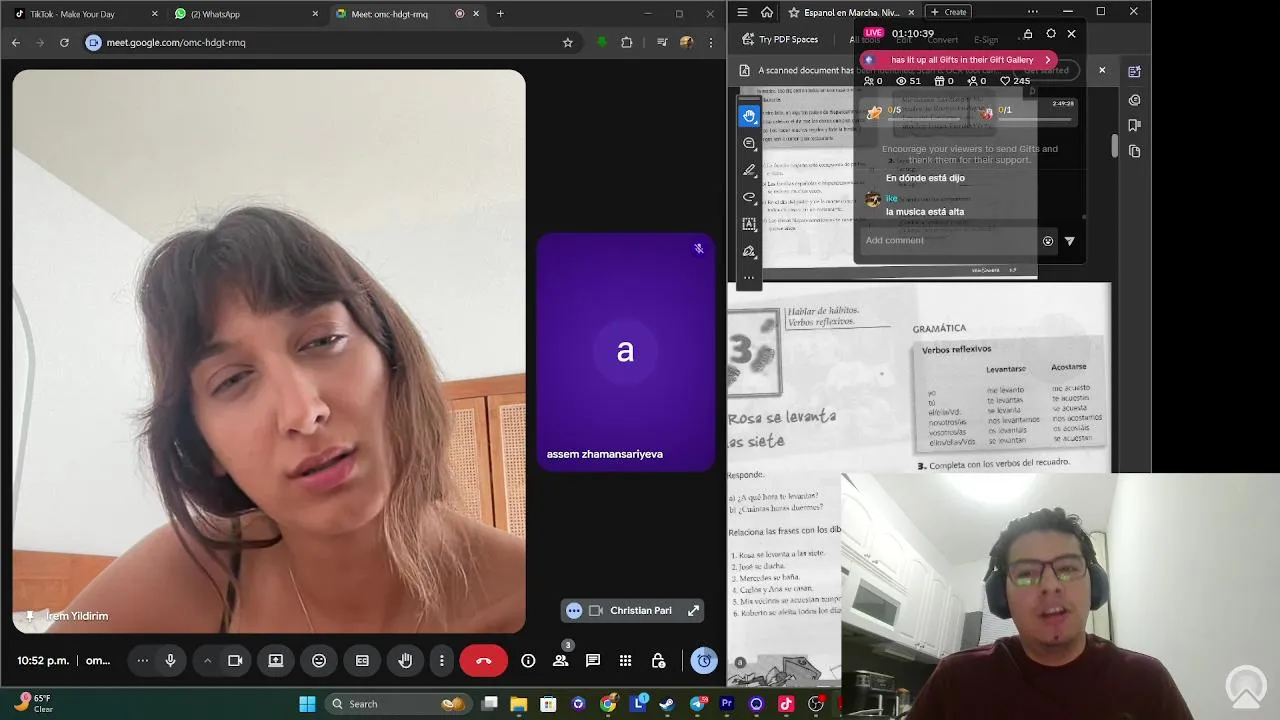The height and width of the screenshot is (720, 1280).
Task: Open options dots on Christian Pari tile
Action: click(x=574, y=611)
